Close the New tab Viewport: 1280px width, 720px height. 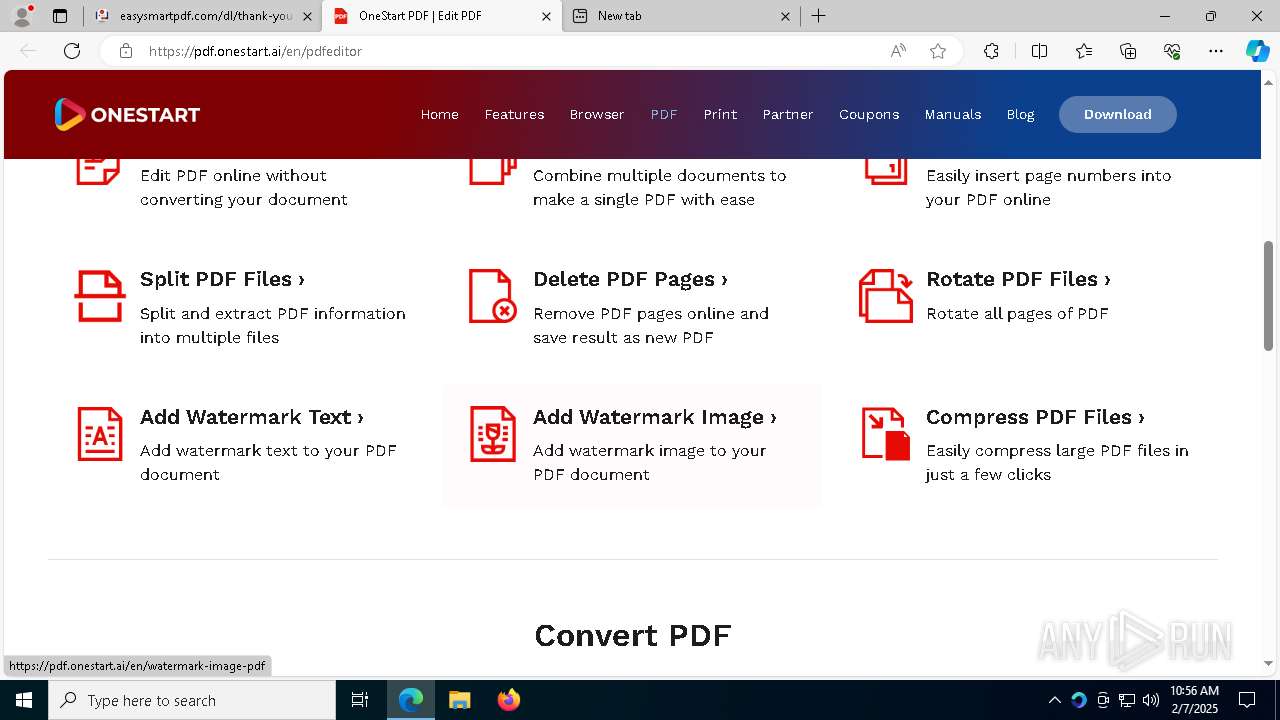point(785,16)
